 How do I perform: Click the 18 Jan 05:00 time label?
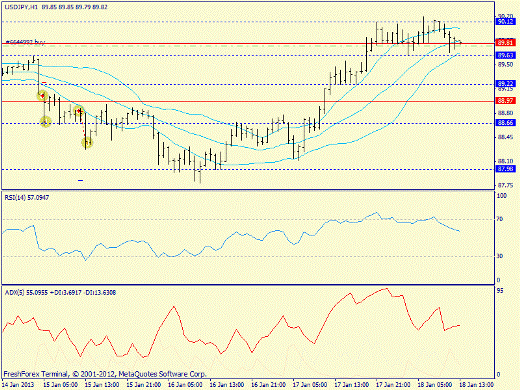(435, 385)
